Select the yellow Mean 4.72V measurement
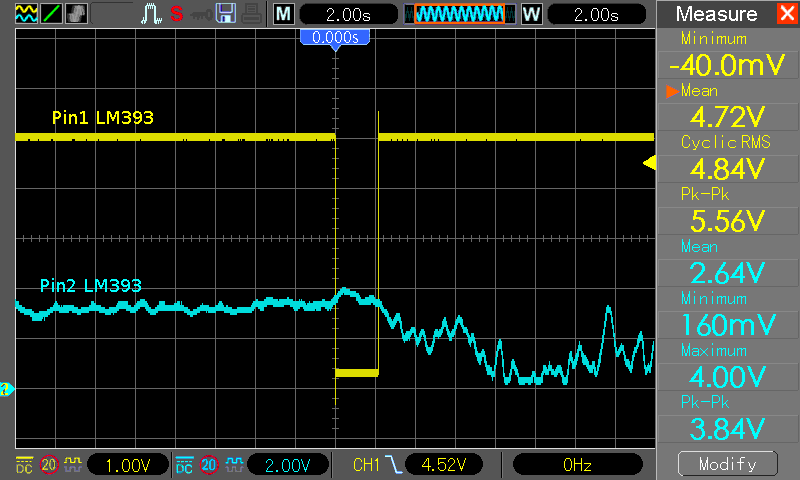Image resolution: width=800 pixels, height=480 pixels. [x=728, y=107]
